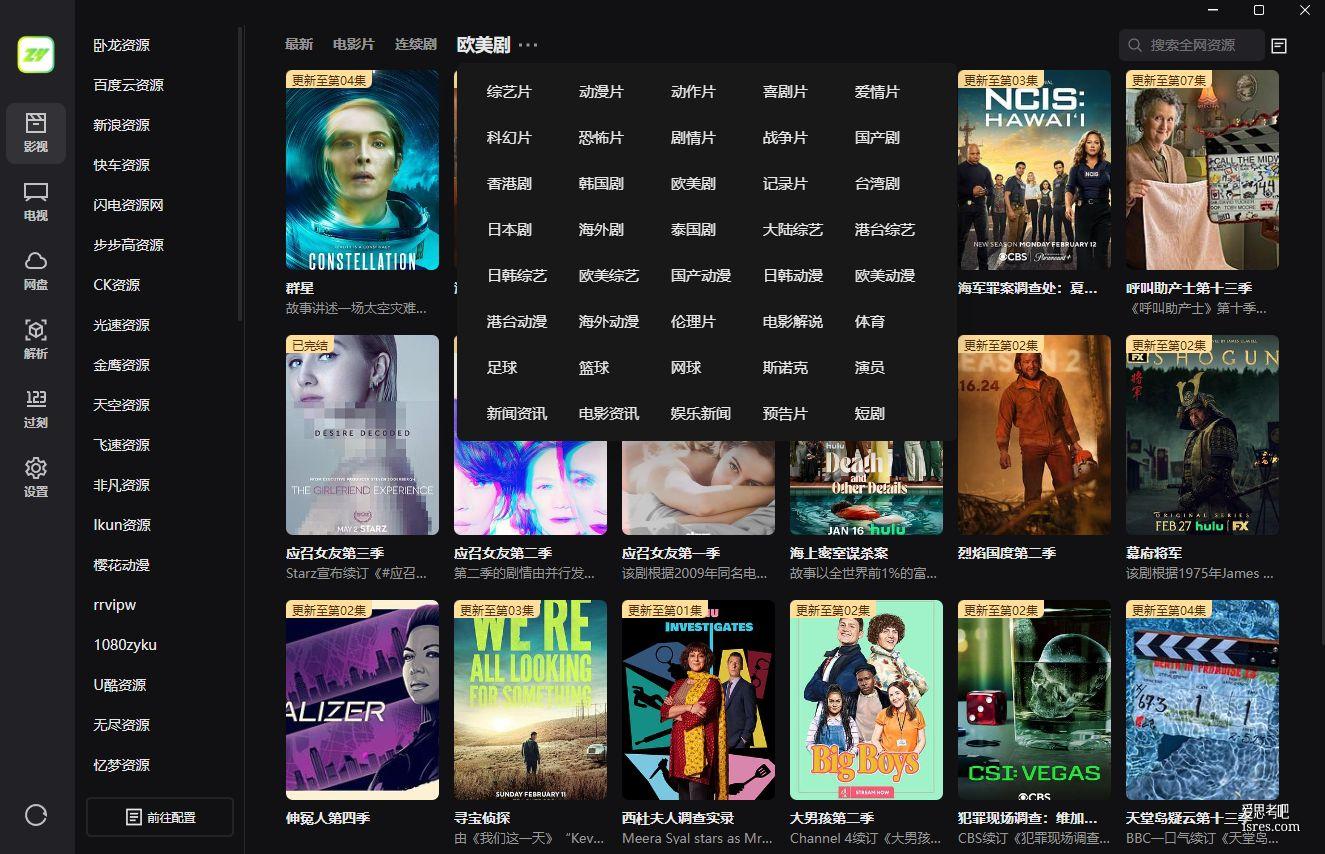Open the Big Boys 大男孩第二季 poster

(866, 700)
